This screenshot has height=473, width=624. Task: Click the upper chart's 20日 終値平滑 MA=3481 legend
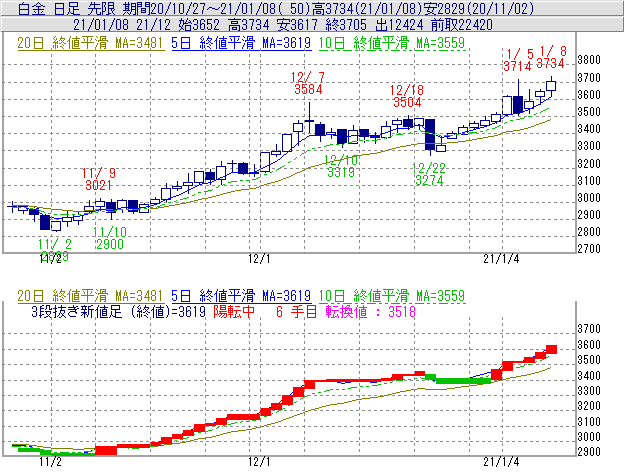click(x=90, y=43)
